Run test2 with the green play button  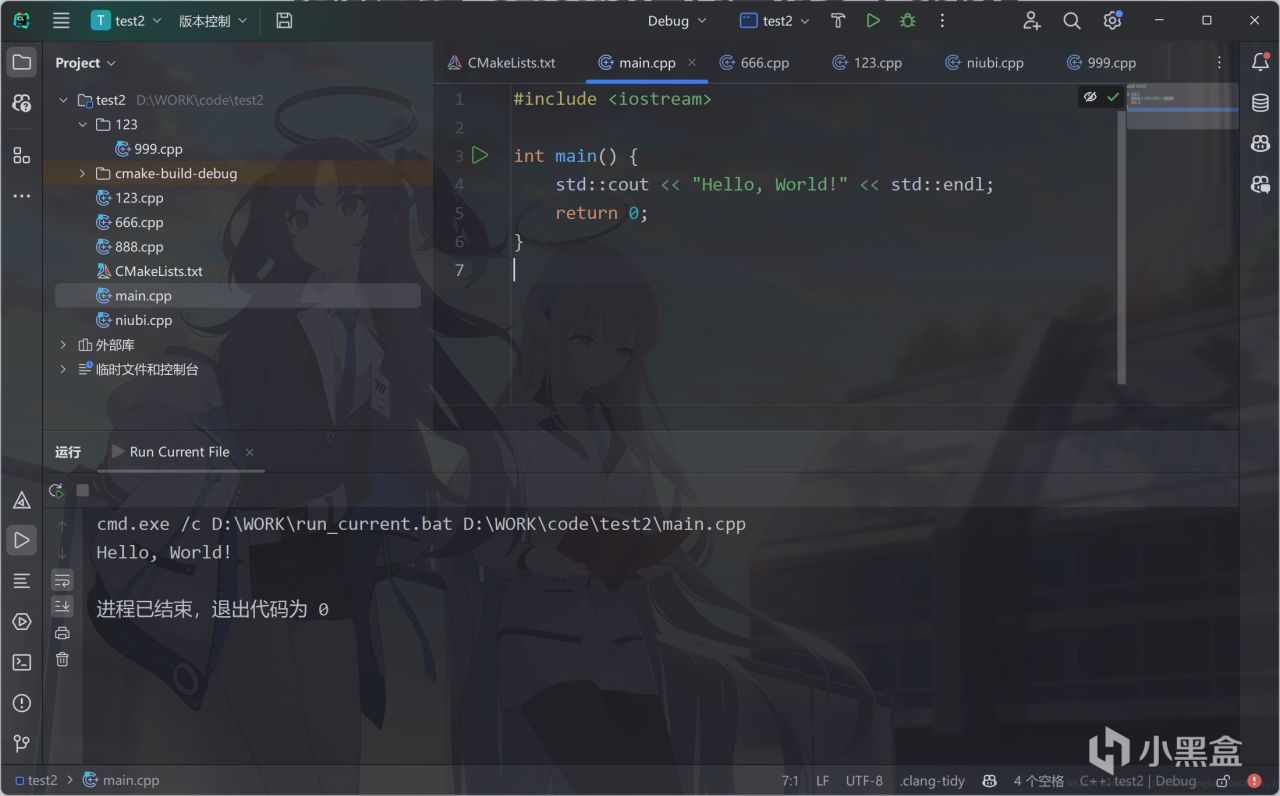[873, 20]
